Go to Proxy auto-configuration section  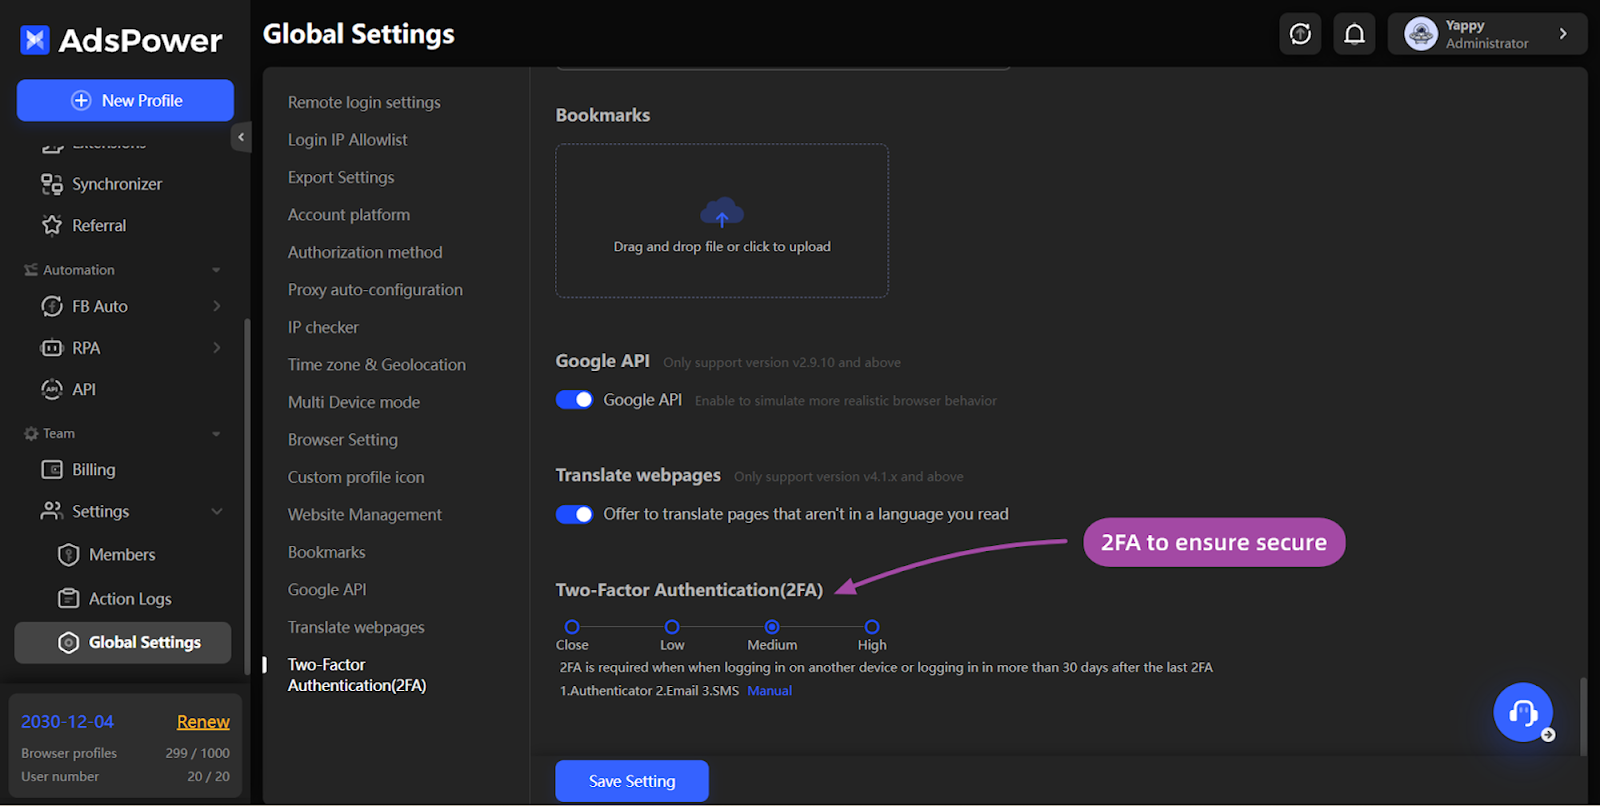[x=375, y=290]
